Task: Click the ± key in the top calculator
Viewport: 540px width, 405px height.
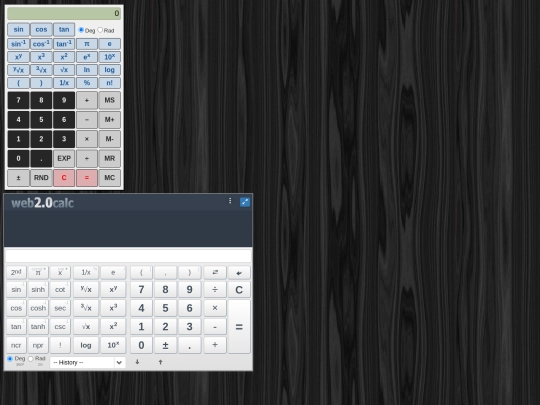Action: coord(19,178)
